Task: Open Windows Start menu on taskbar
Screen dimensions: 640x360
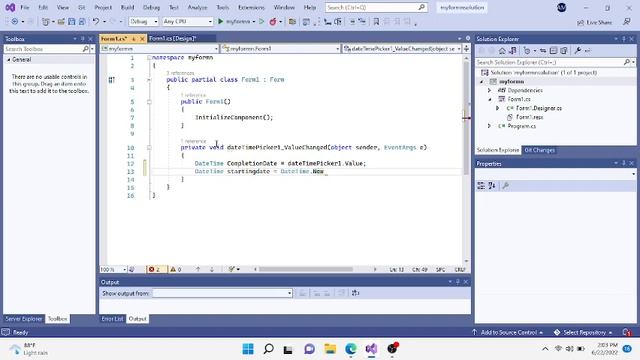Action: (x=248, y=349)
